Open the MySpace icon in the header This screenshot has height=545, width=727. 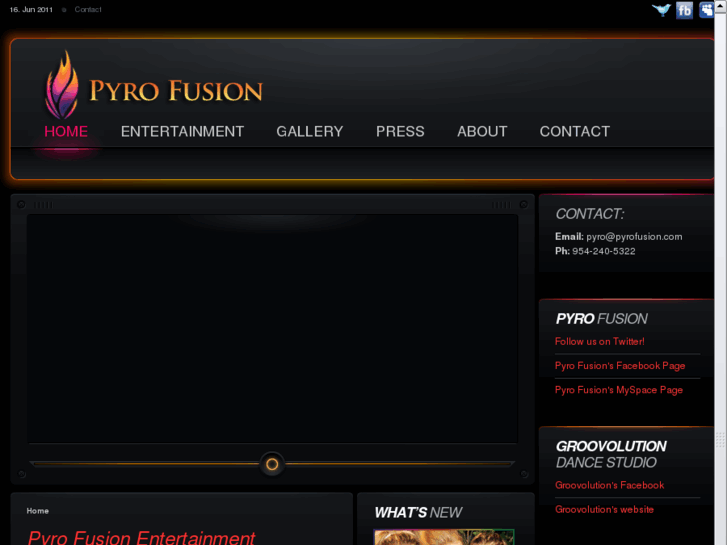coord(706,10)
